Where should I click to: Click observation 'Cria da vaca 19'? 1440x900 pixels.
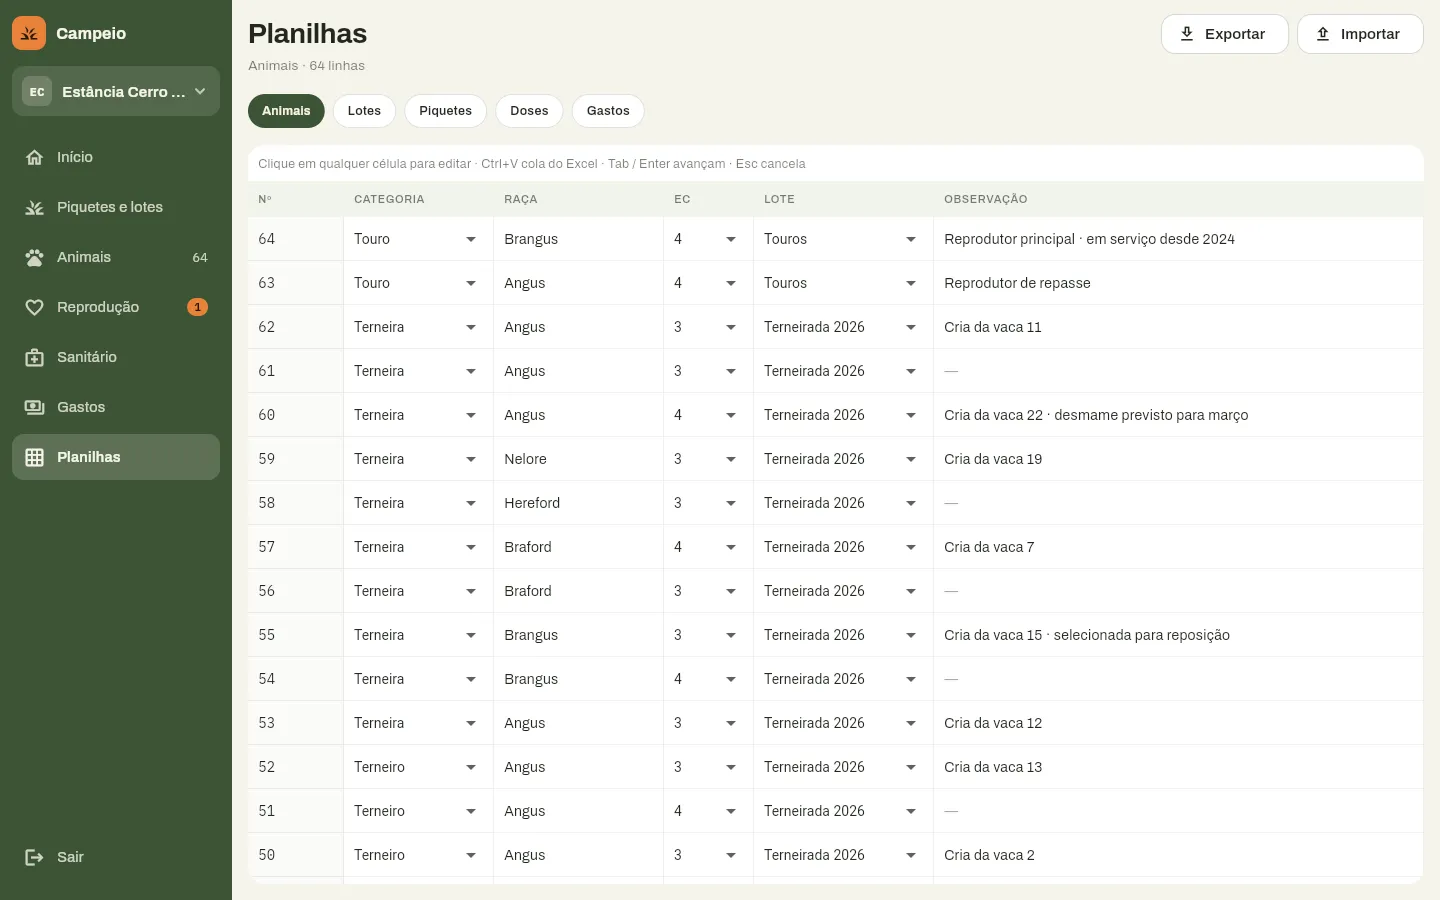point(1178,459)
